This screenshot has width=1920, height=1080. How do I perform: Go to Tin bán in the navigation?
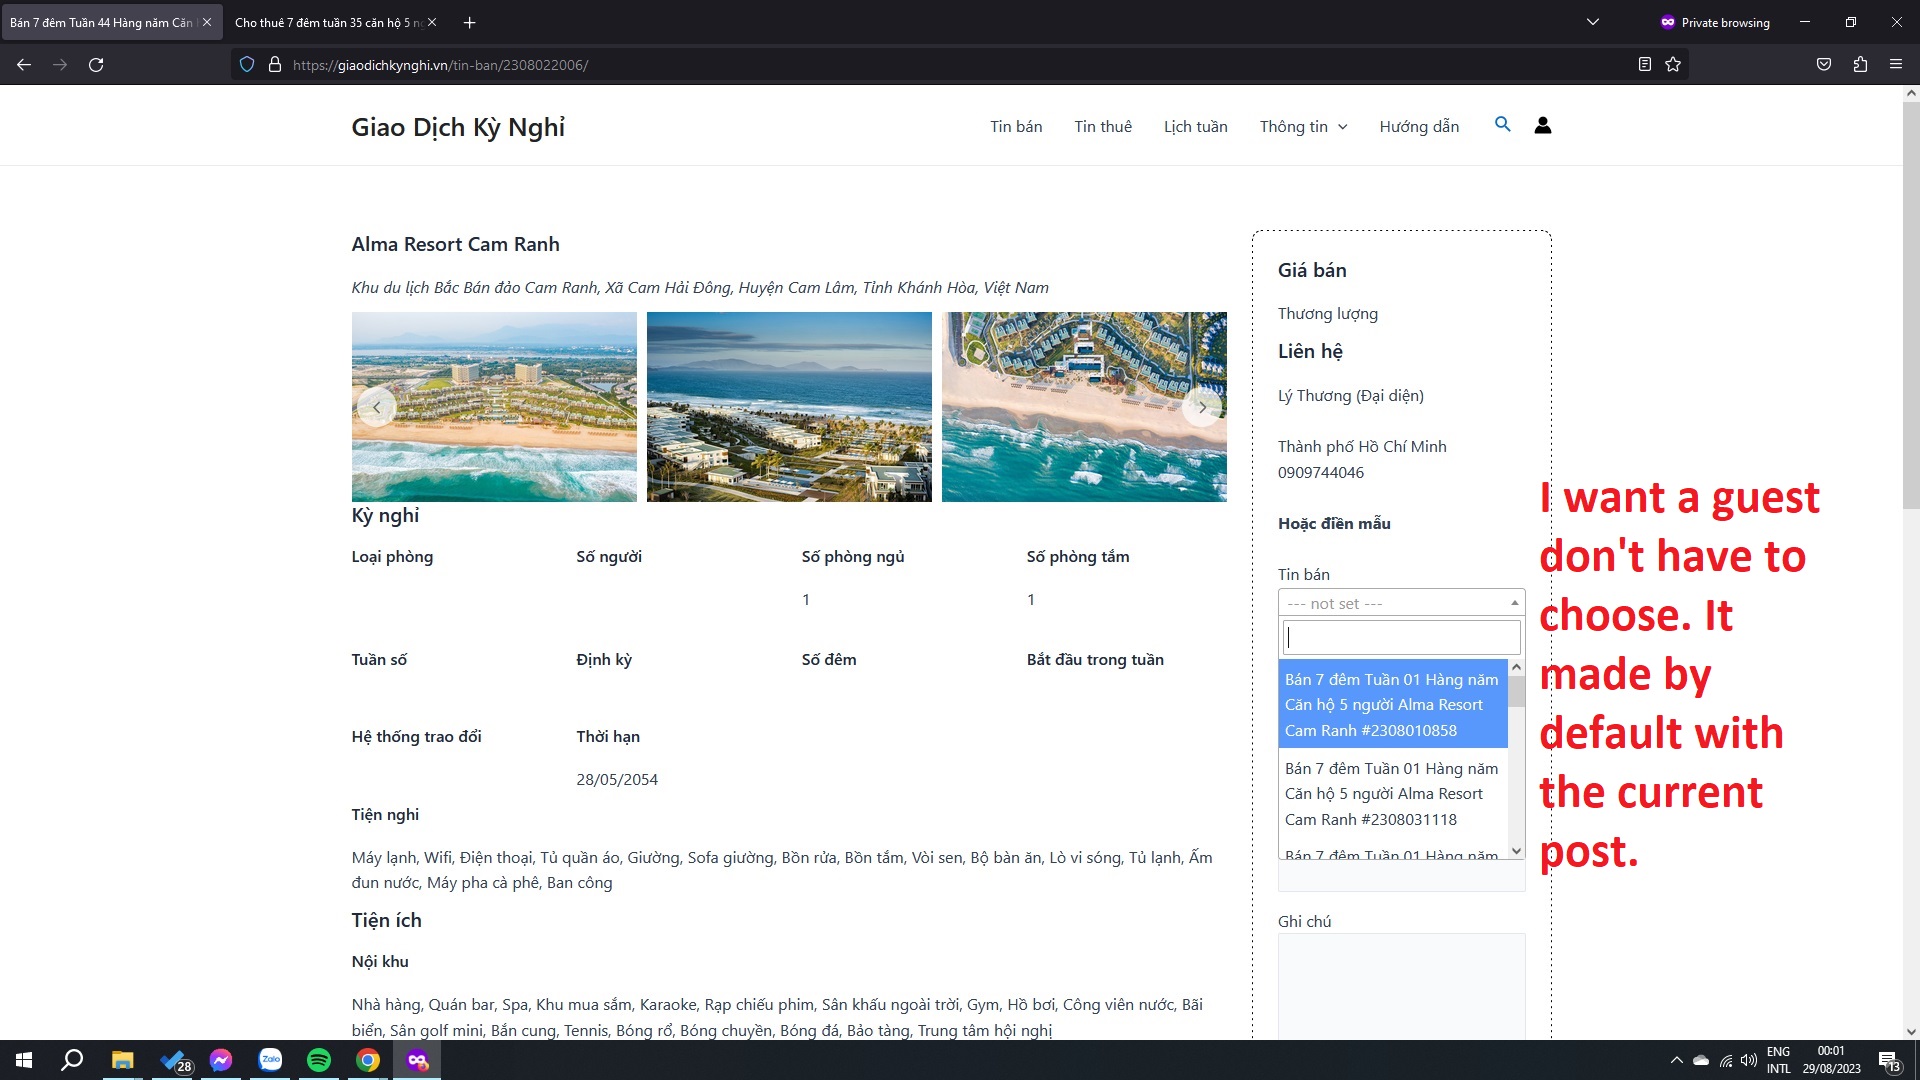(1016, 127)
